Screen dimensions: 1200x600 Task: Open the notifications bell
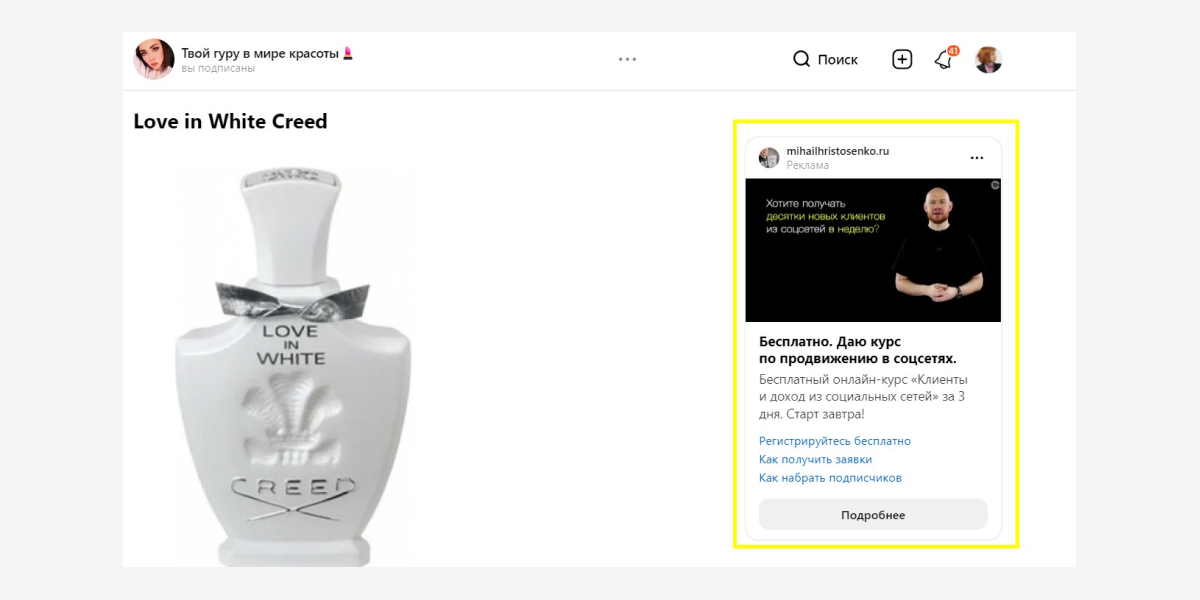943,60
